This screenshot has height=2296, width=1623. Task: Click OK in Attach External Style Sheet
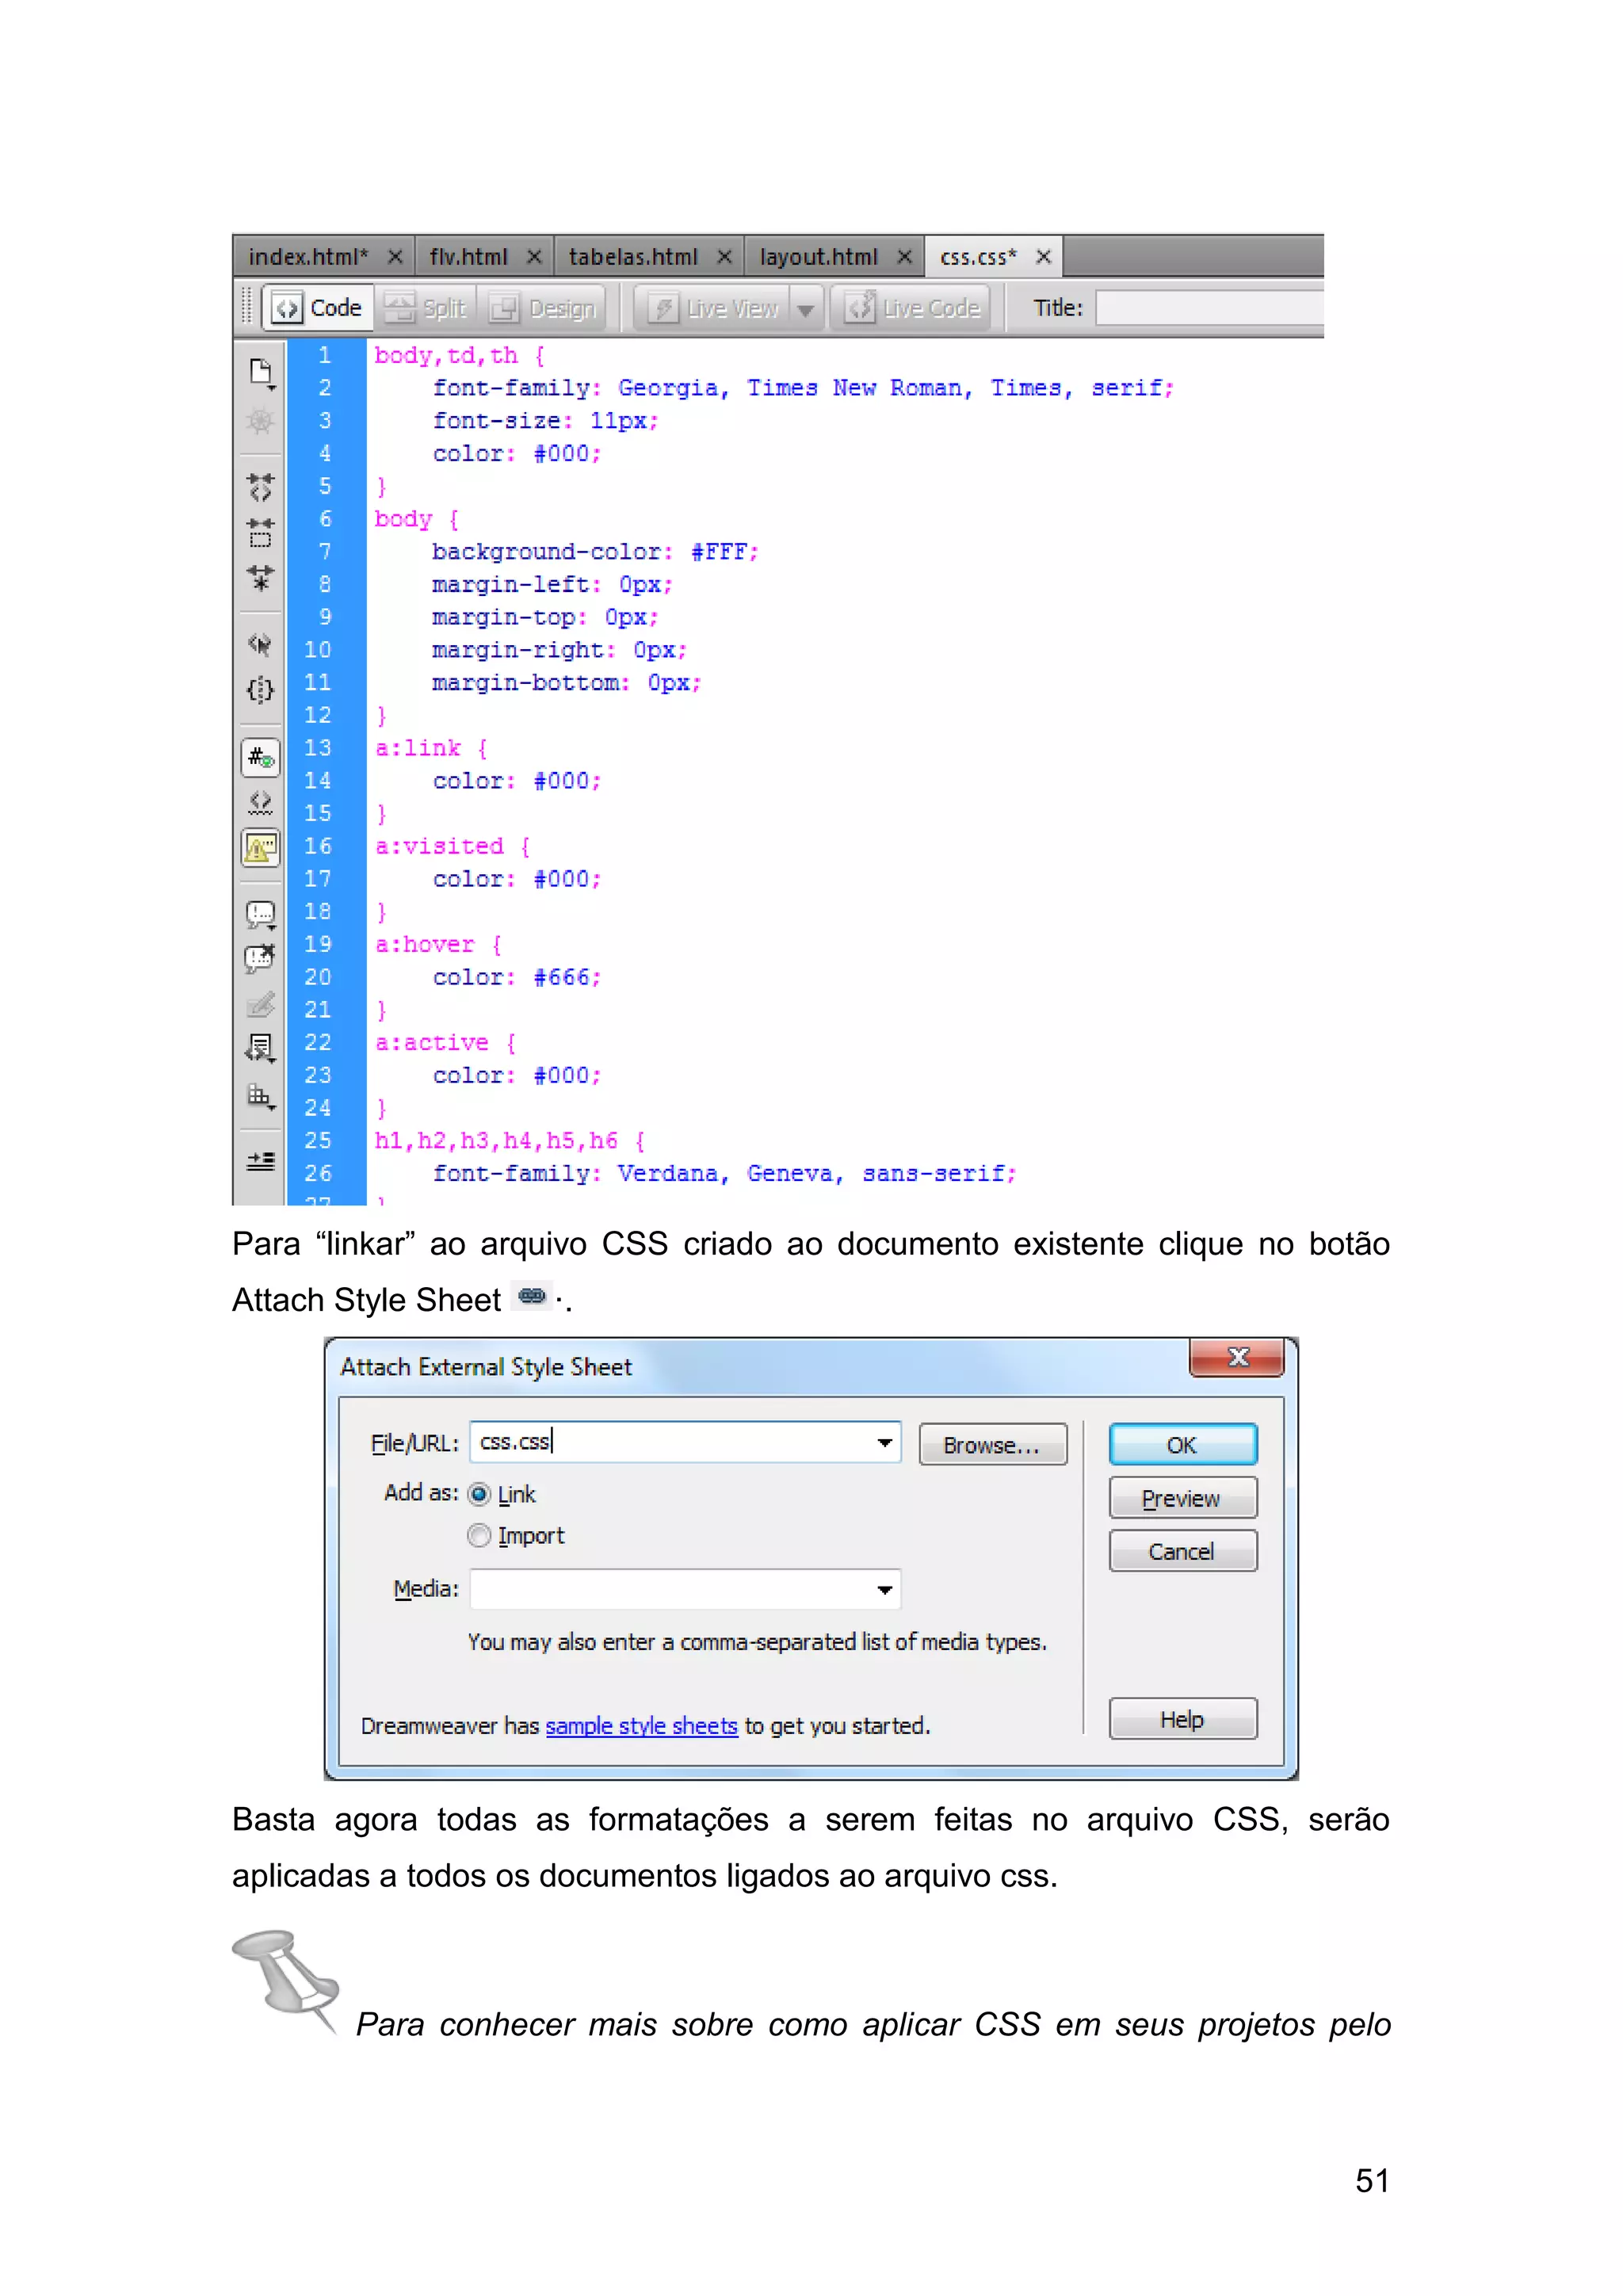(1183, 1445)
